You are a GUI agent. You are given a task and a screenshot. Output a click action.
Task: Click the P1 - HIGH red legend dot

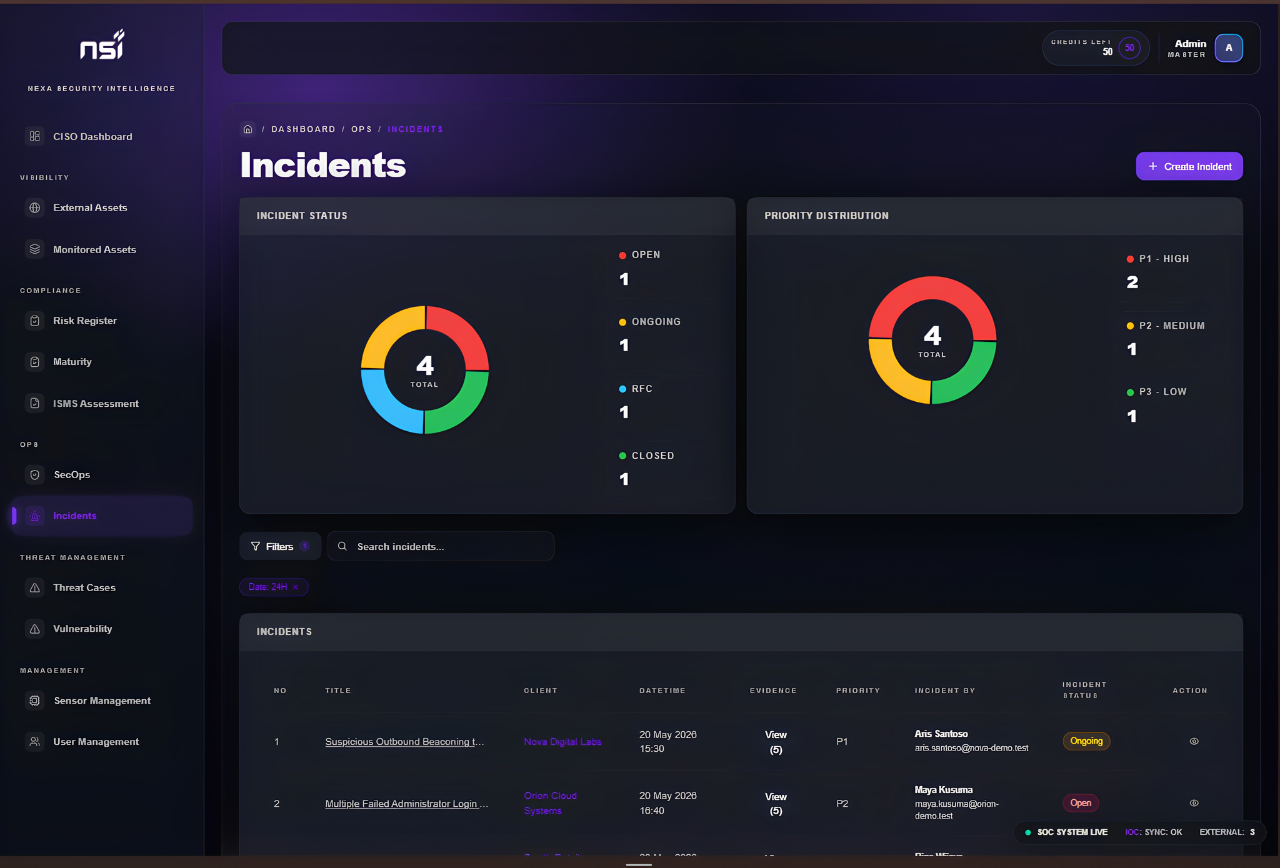[x=1130, y=259]
